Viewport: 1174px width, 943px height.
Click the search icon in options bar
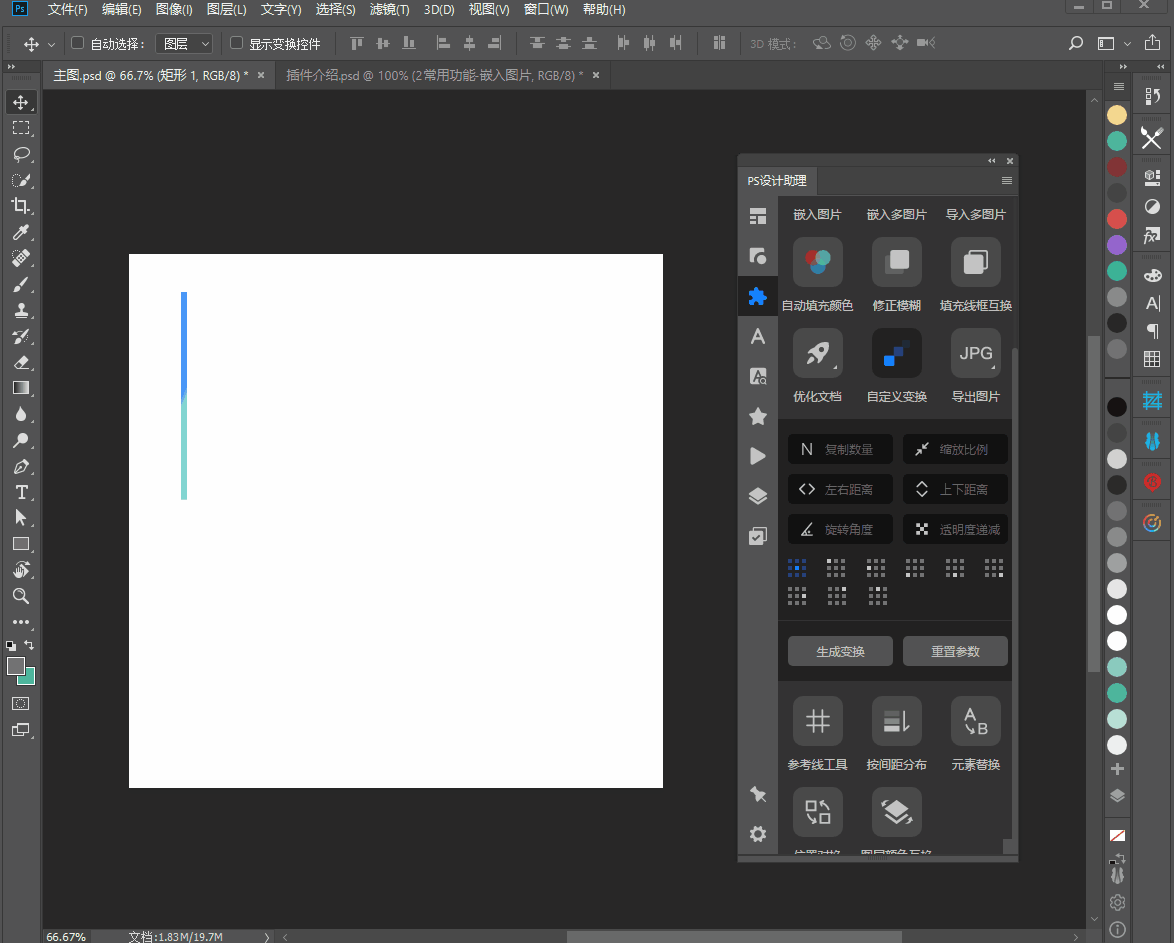coord(1076,43)
